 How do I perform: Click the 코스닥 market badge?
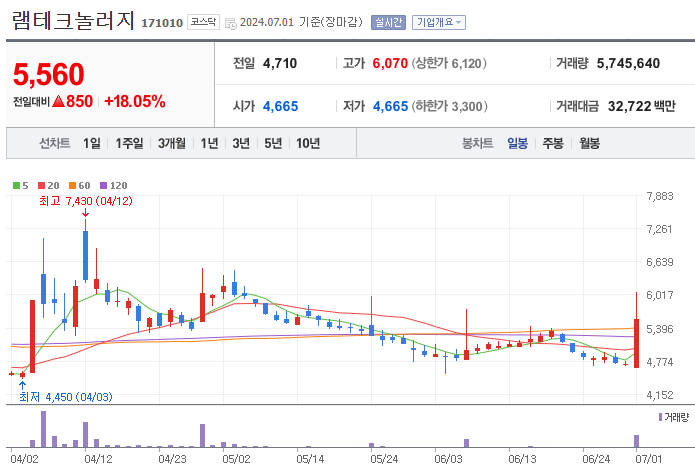(203, 22)
